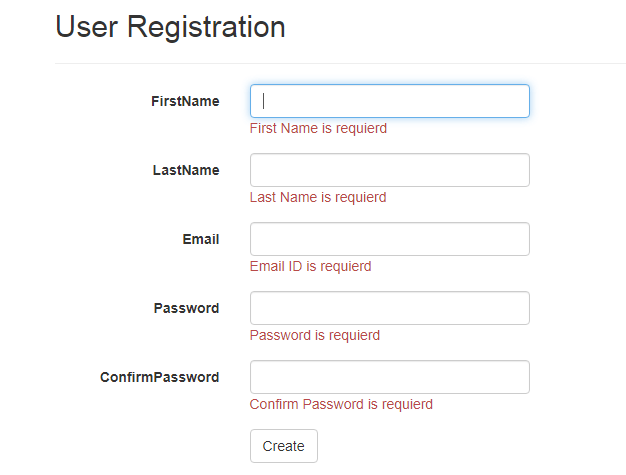Focus the ConfirmPassword input field
The width and height of the screenshot is (626, 475).
click(389, 377)
